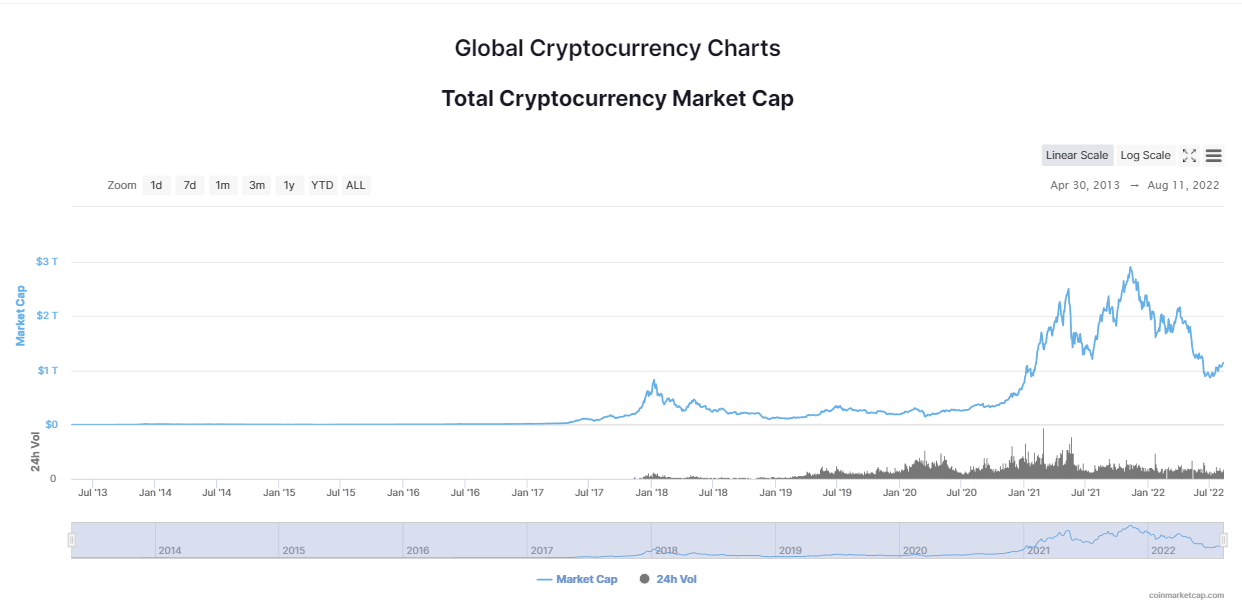Open the coinmarketcap.com credit link

(1186, 595)
